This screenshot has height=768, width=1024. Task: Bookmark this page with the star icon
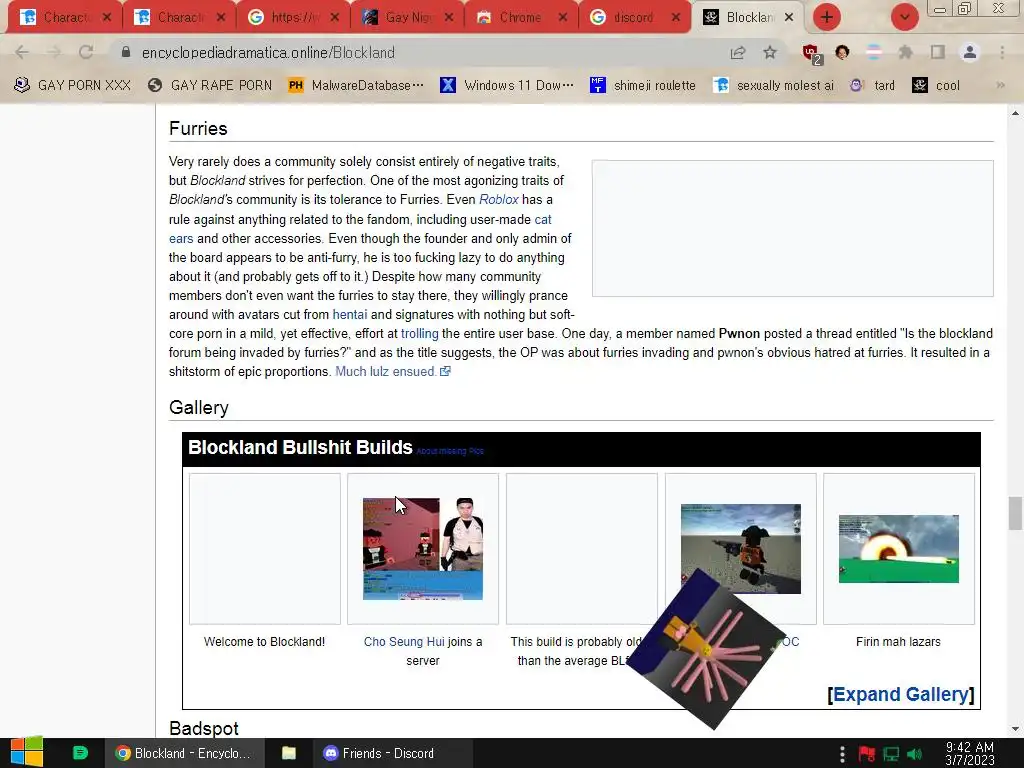[x=770, y=52]
